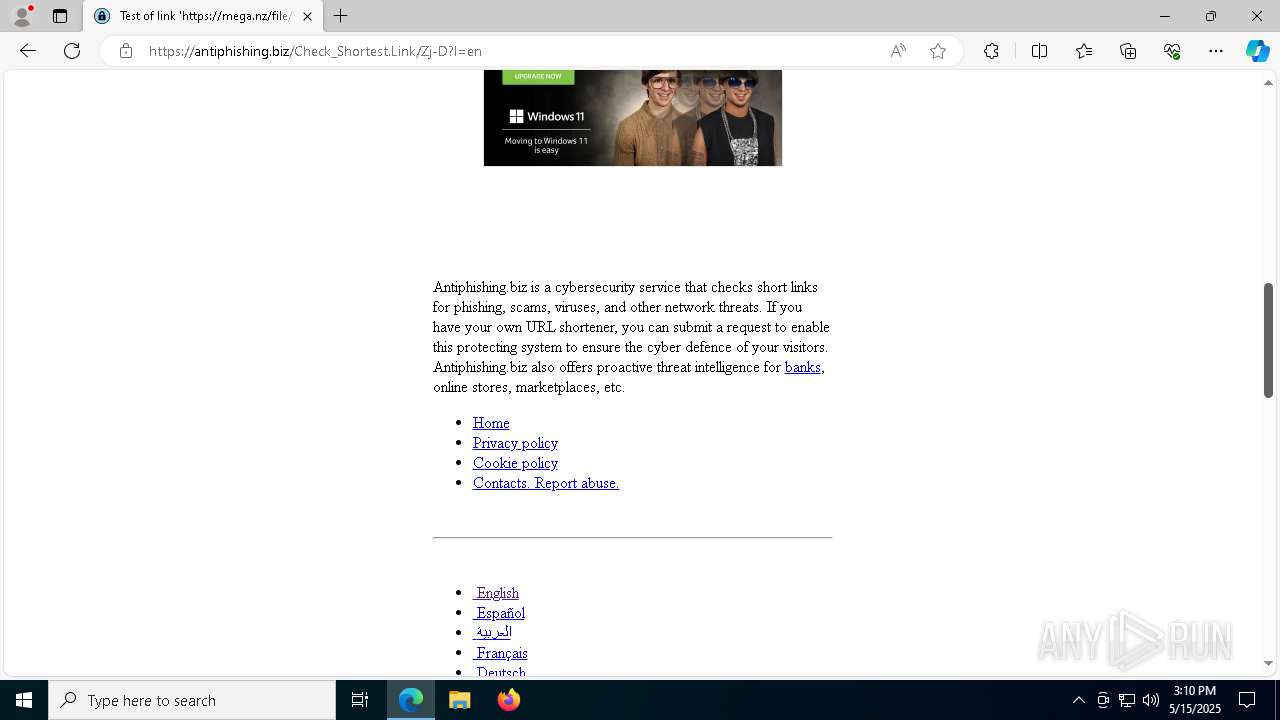
Task: Open Task View on taskbar
Action: 360,700
